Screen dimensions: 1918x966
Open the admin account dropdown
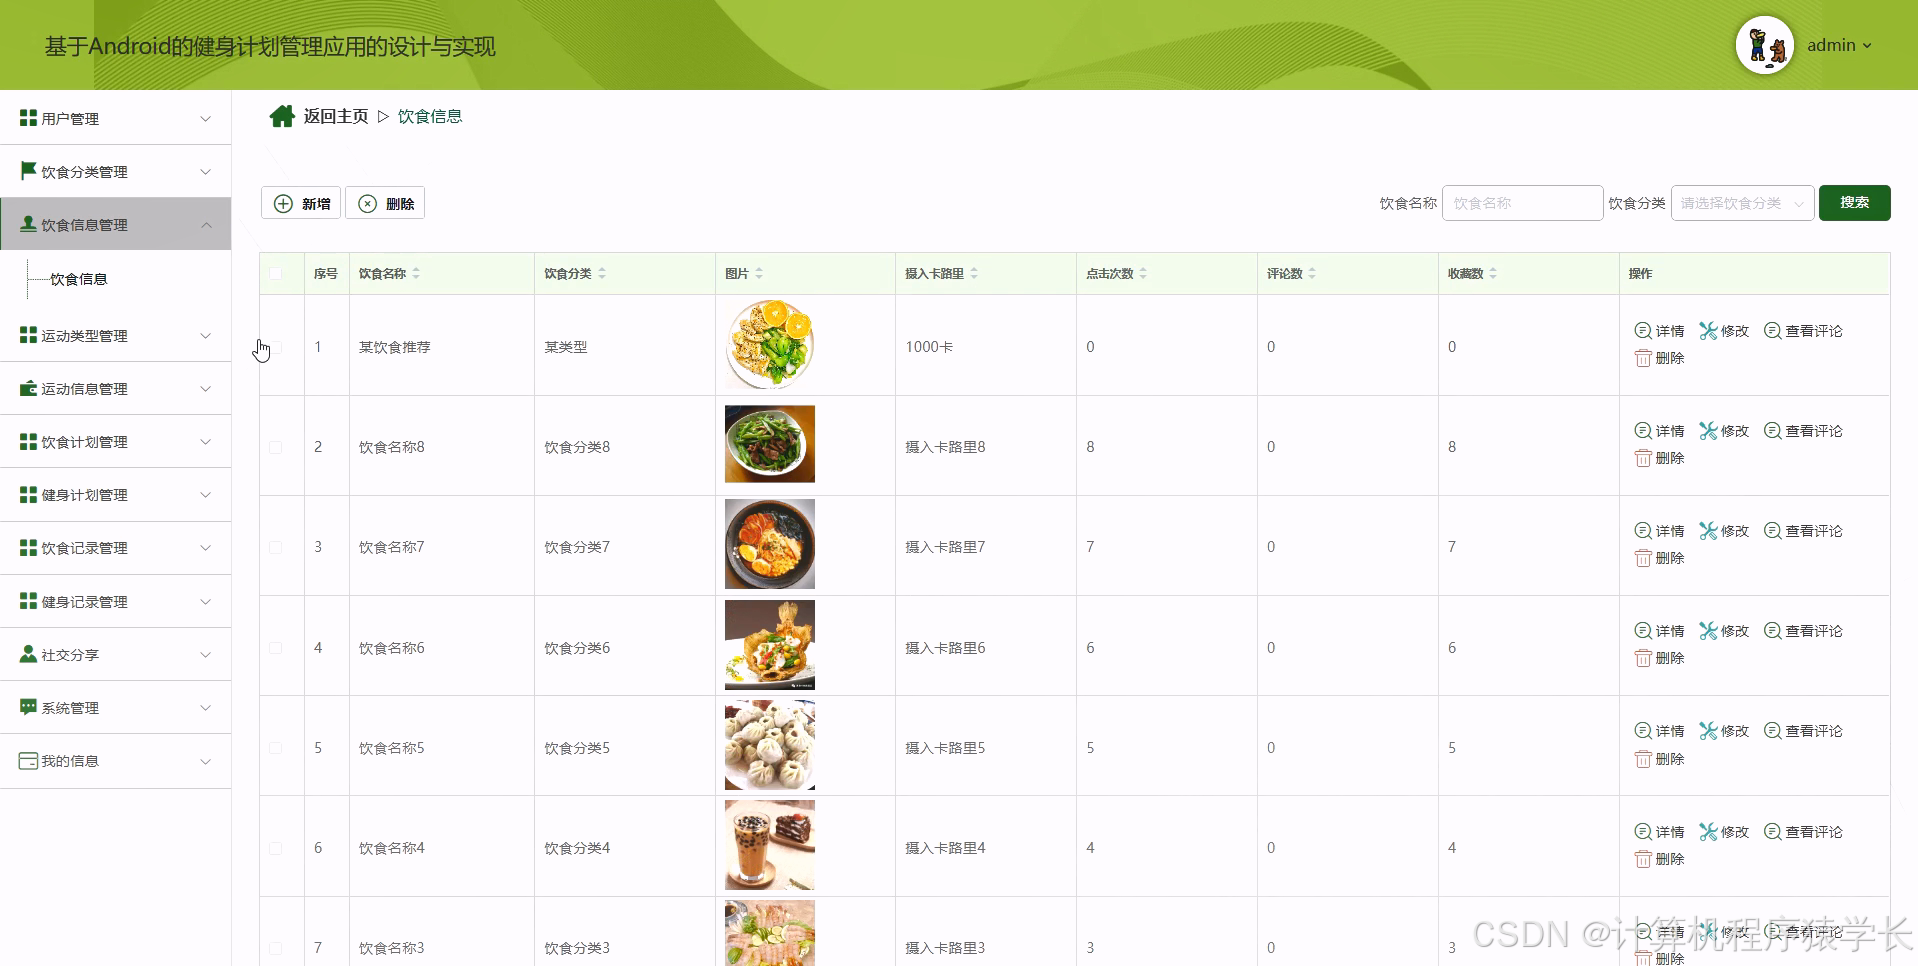coord(1839,45)
